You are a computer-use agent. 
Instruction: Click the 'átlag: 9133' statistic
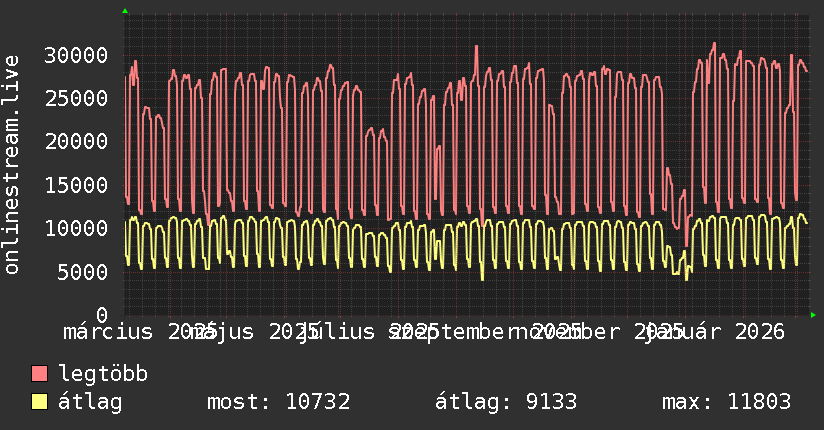pyautogui.click(x=506, y=402)
